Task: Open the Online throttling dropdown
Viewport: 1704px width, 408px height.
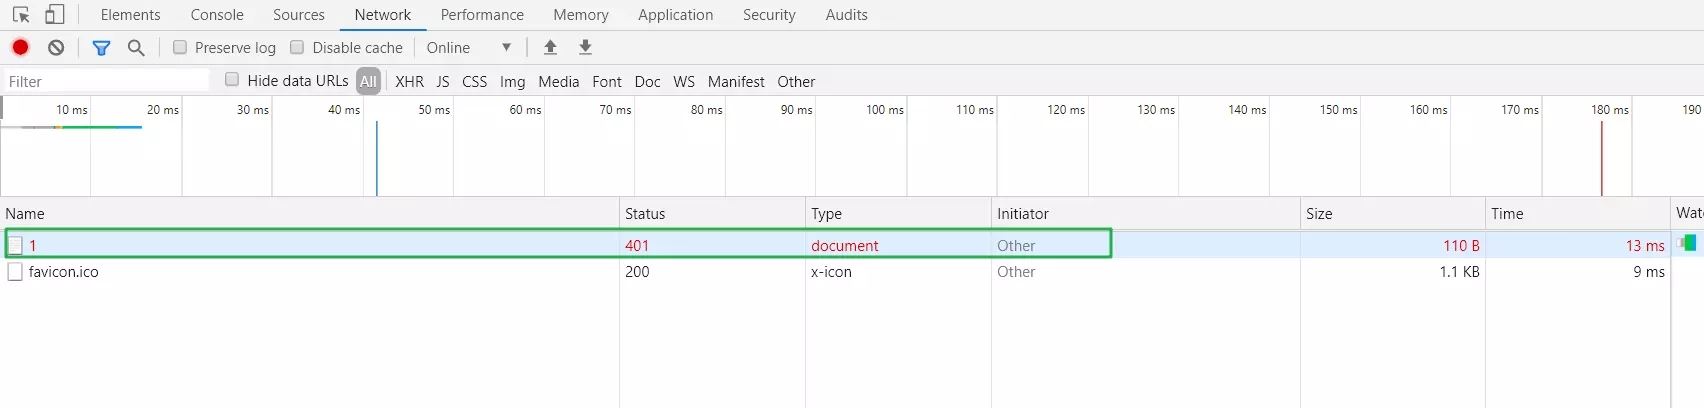Action: [x=469, y=47]
